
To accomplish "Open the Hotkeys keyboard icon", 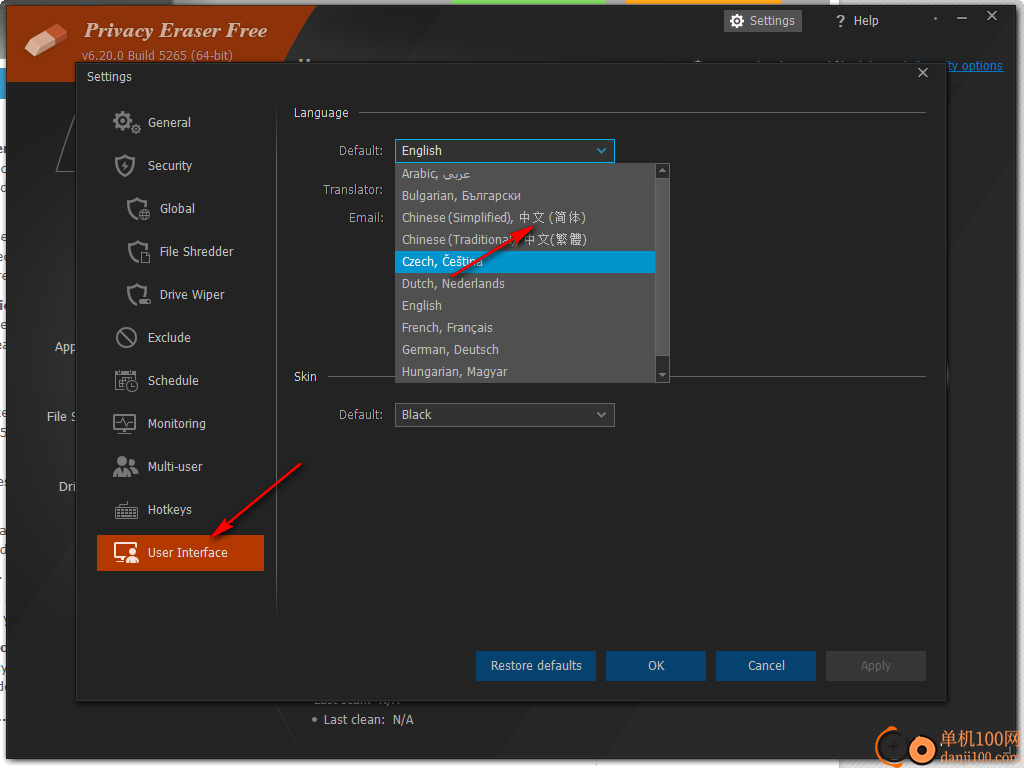I will point(126,510).
